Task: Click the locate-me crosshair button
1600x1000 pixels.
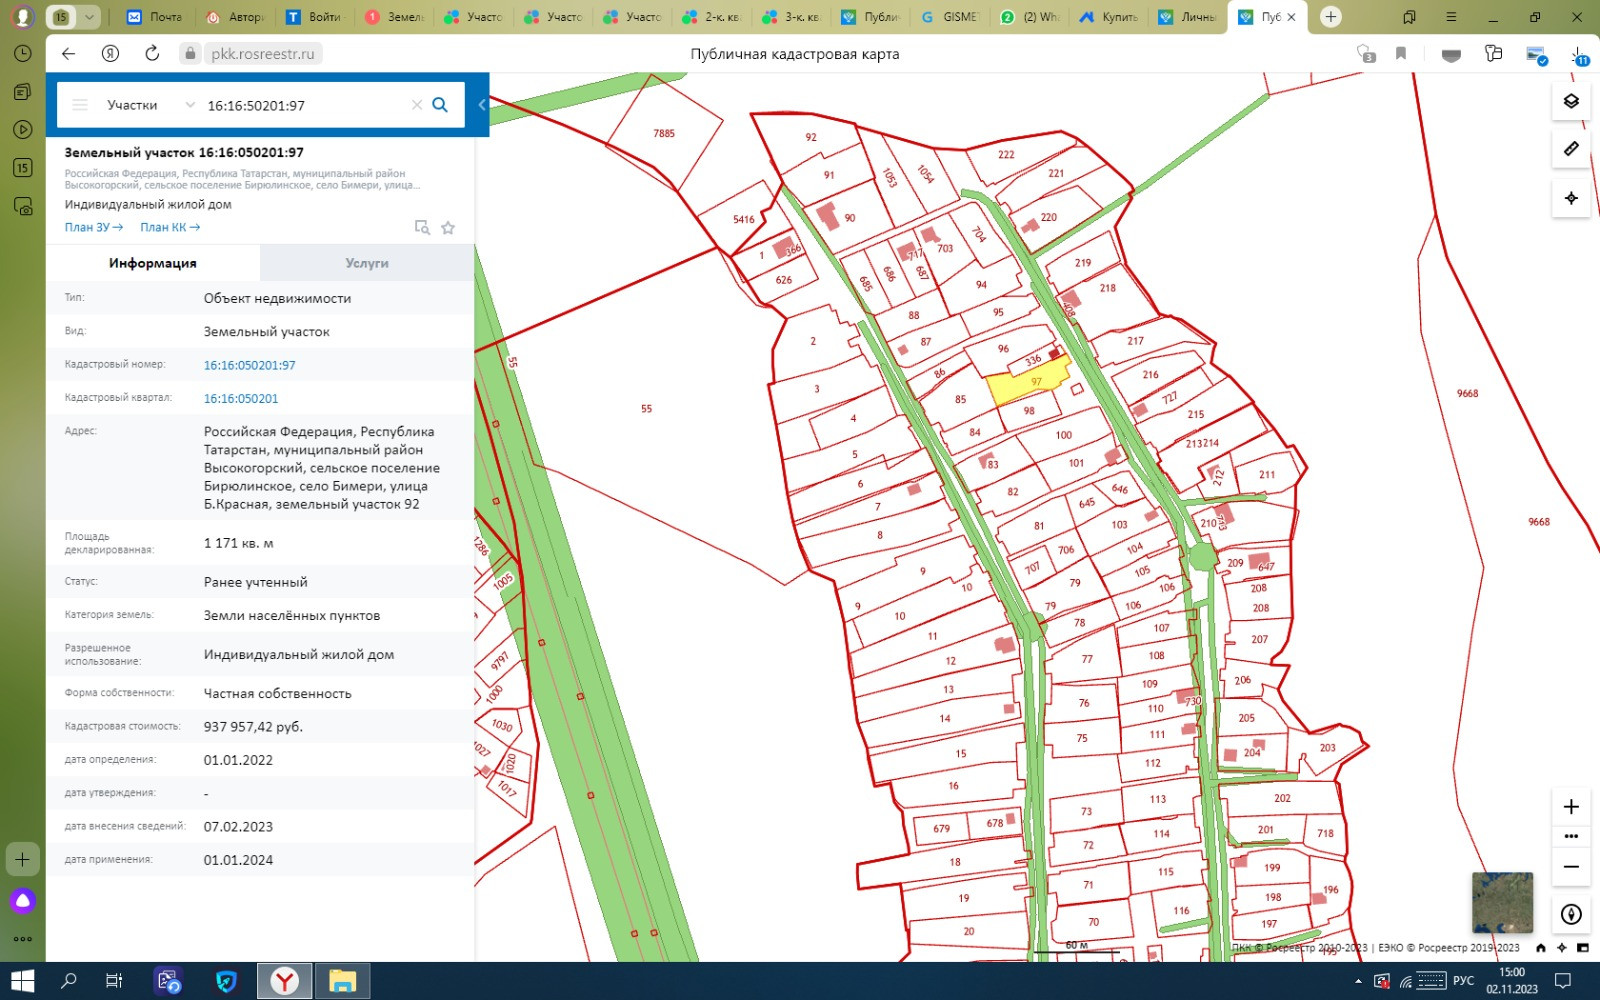Action: [1571, 198]
